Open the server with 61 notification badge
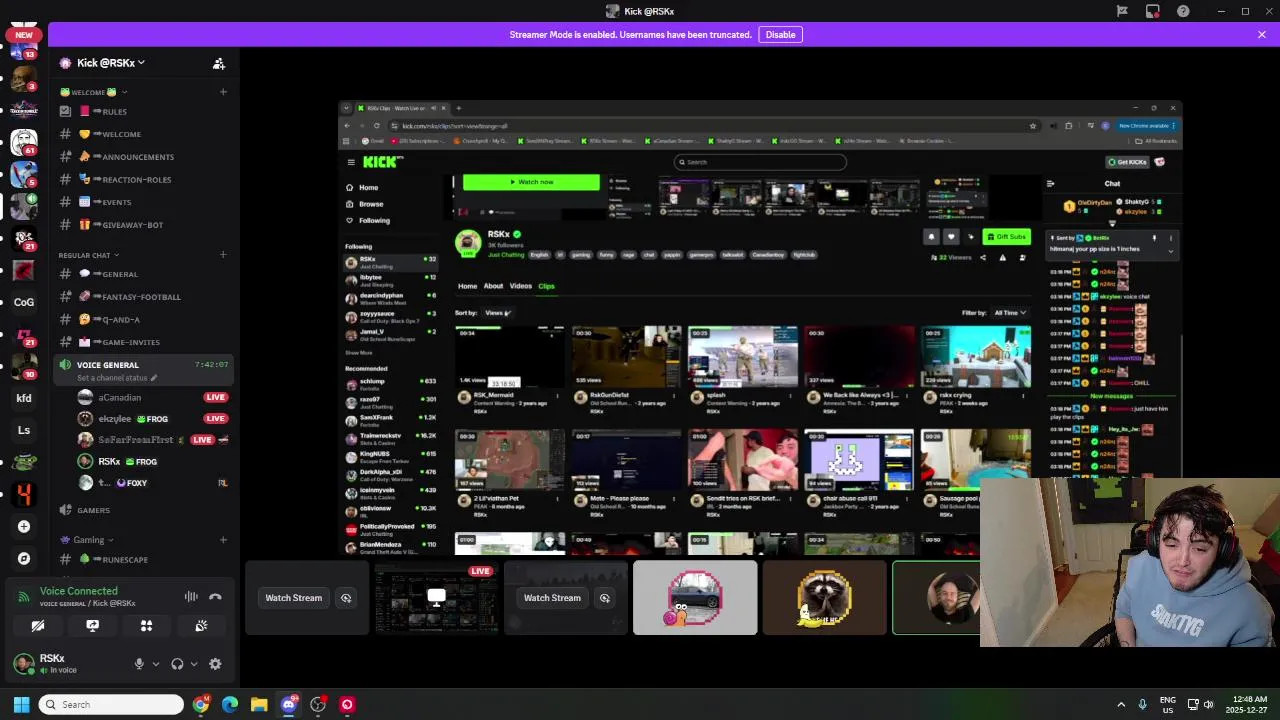 (x=24, y=142)
